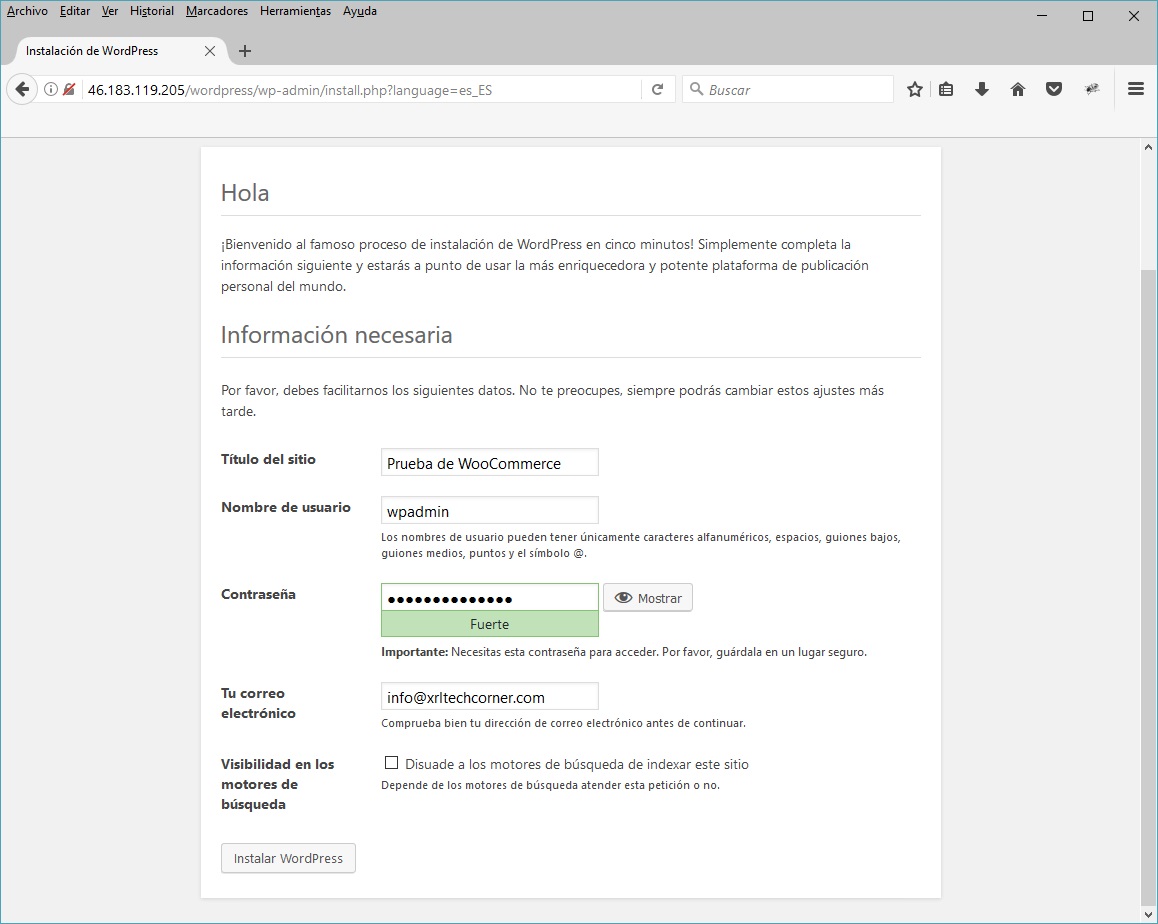Viewport: 1158px width, 924px height.
Task: Click the Información necesaria heading
Action: point(337,335)
